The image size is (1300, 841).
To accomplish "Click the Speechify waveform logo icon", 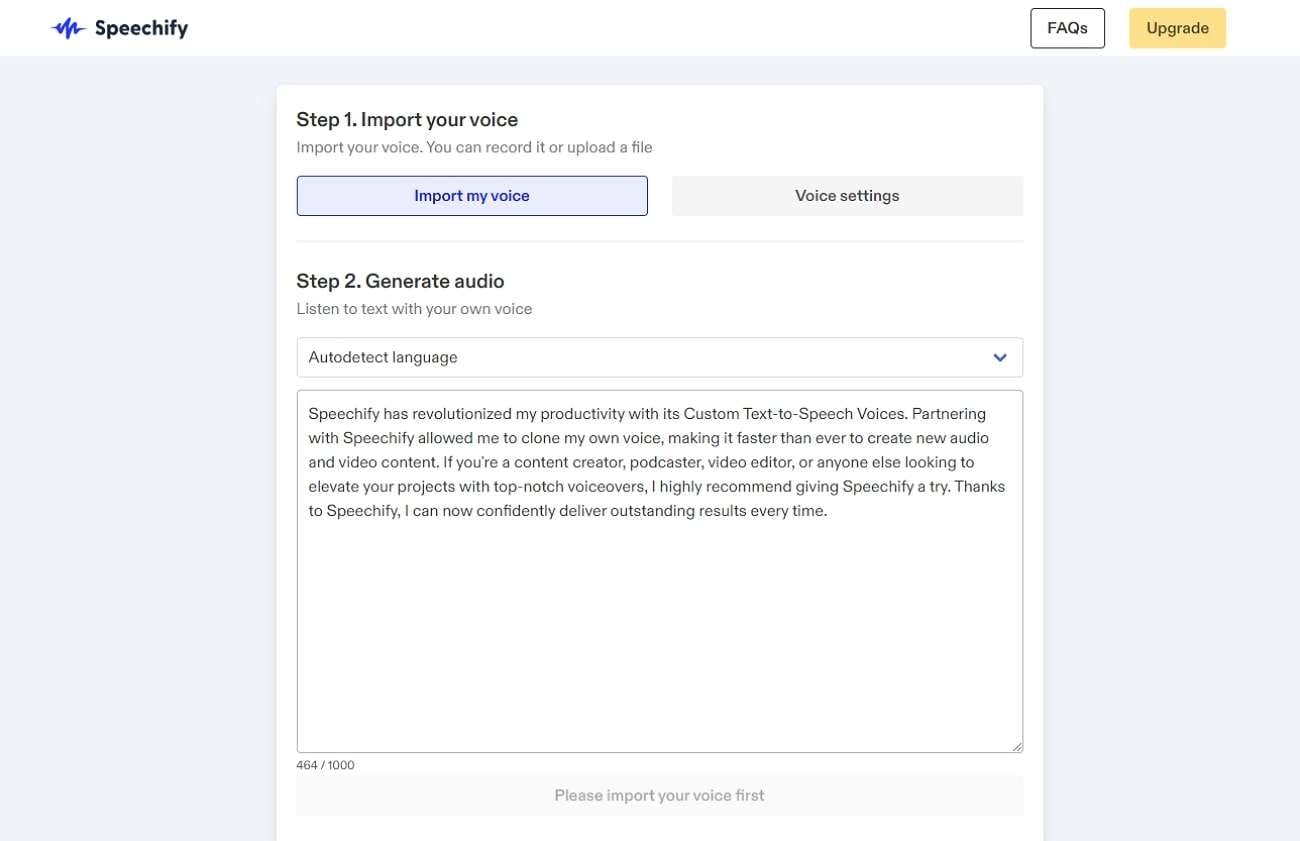I will tap(68, 29).
